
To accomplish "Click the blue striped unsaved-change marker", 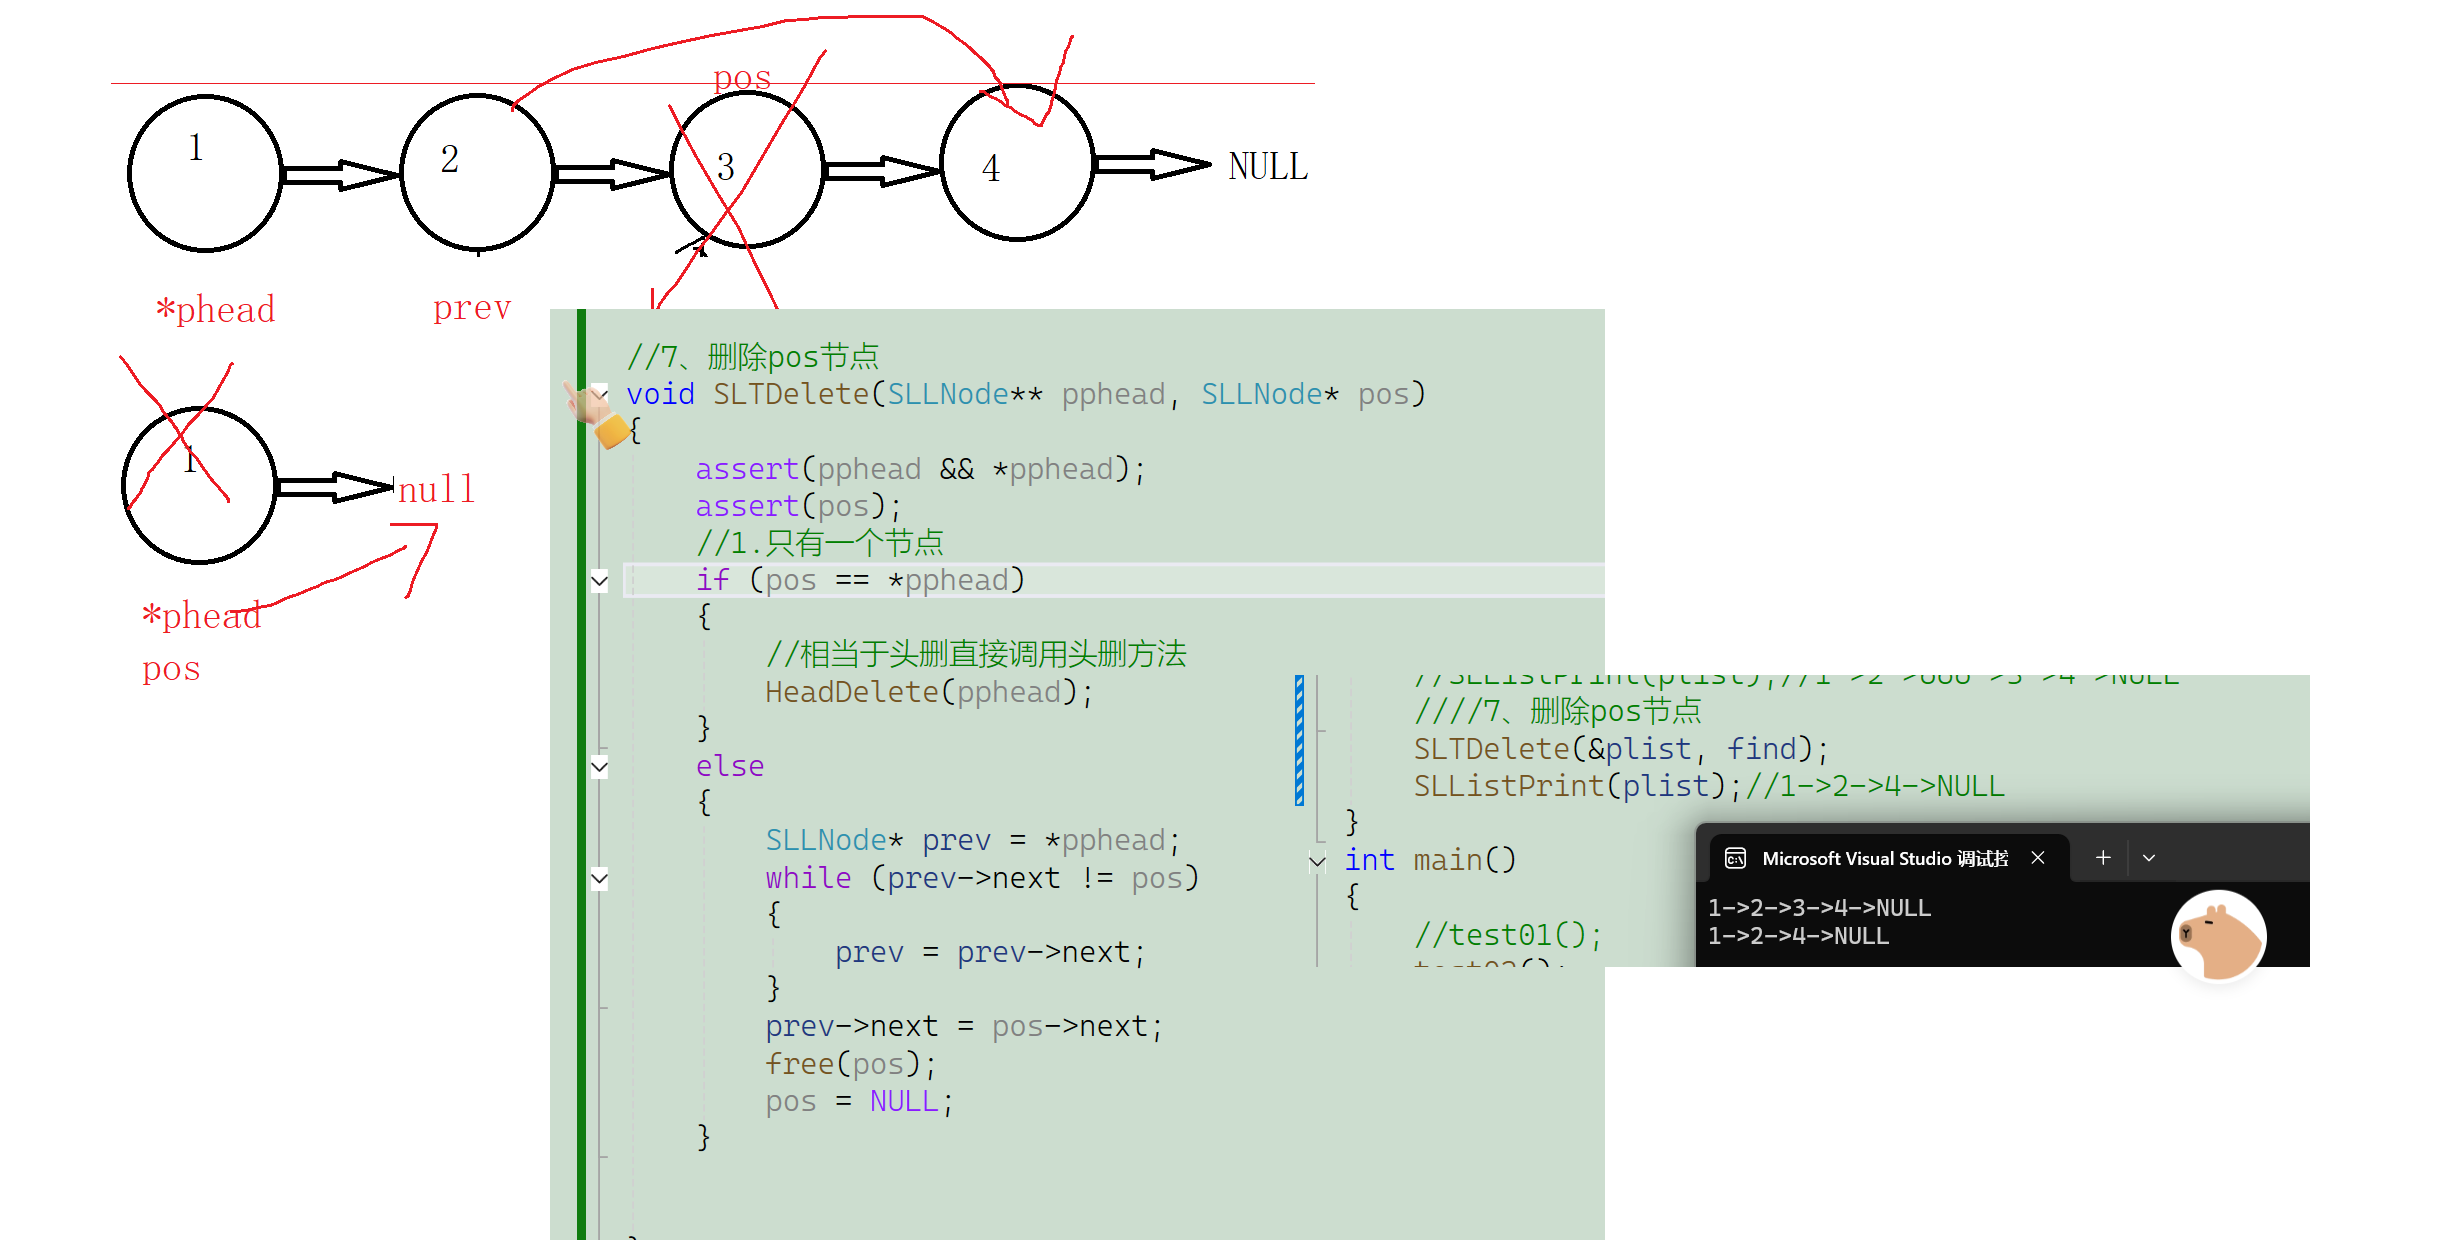I will tap(1299, 740).
